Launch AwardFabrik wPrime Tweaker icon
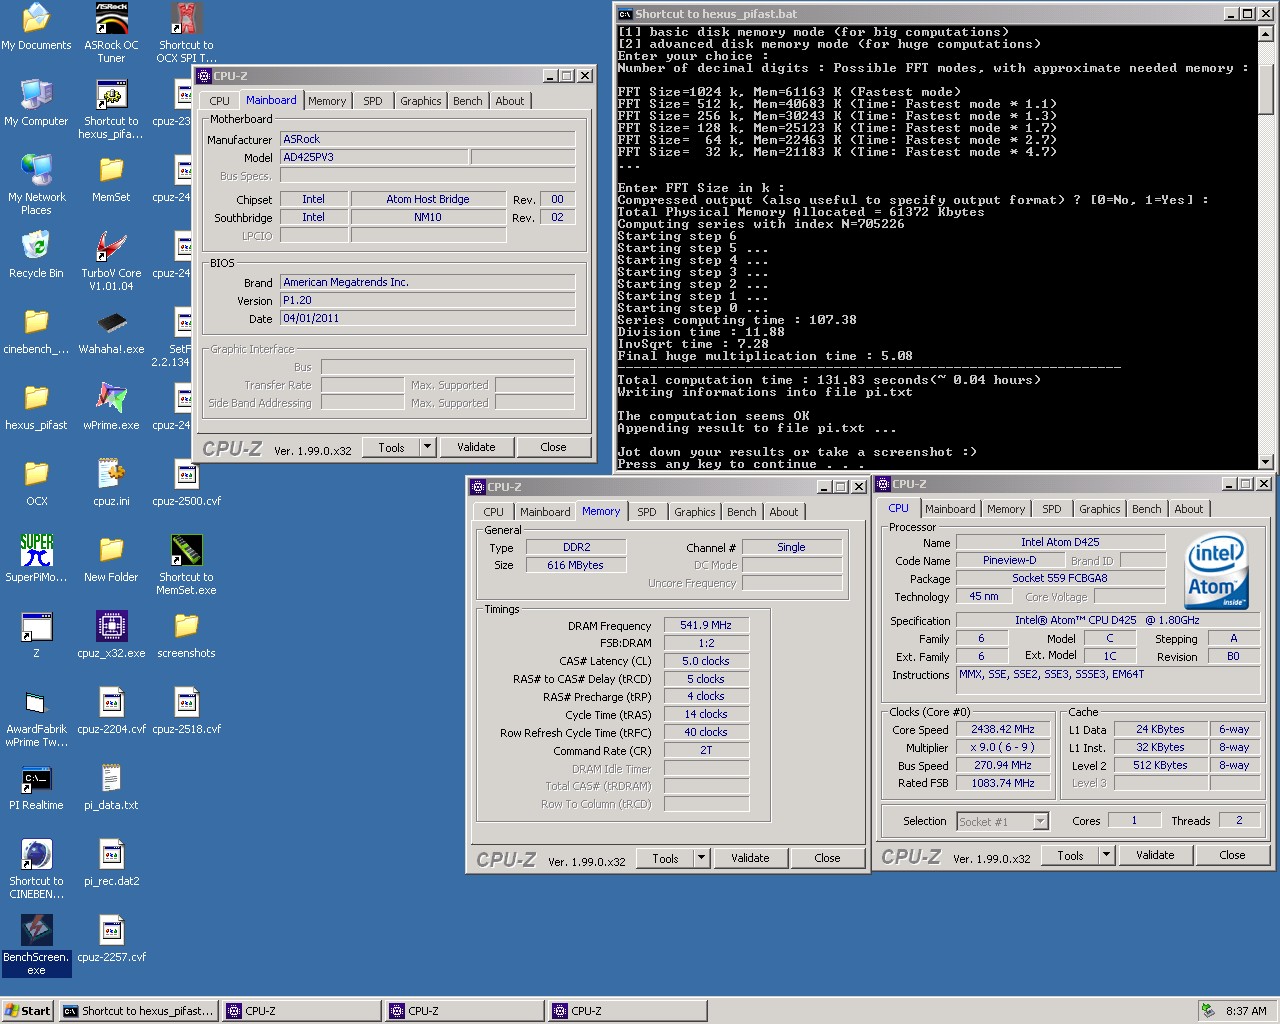 pos(36,717)
